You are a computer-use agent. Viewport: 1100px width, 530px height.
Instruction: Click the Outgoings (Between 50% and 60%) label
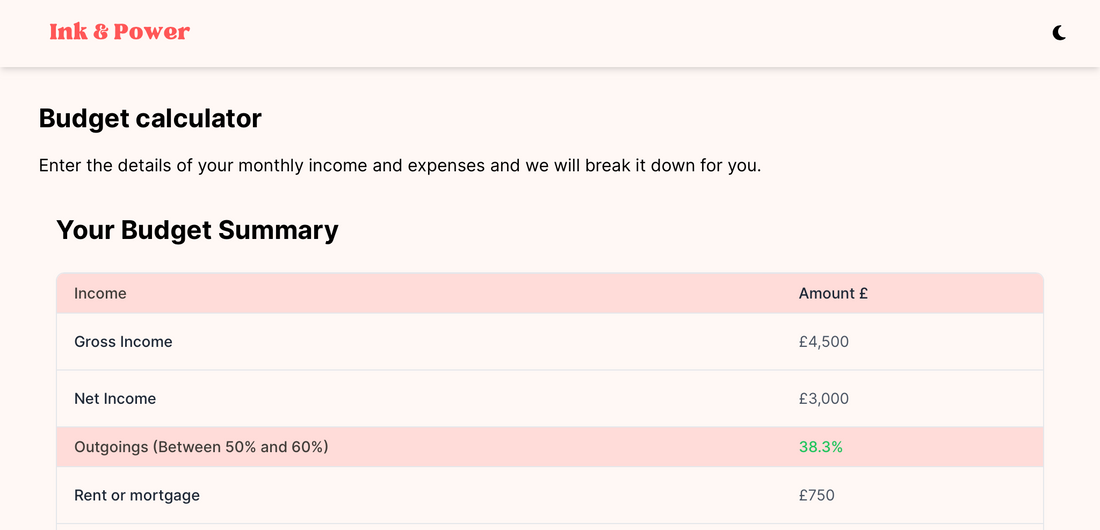point(201,447)
